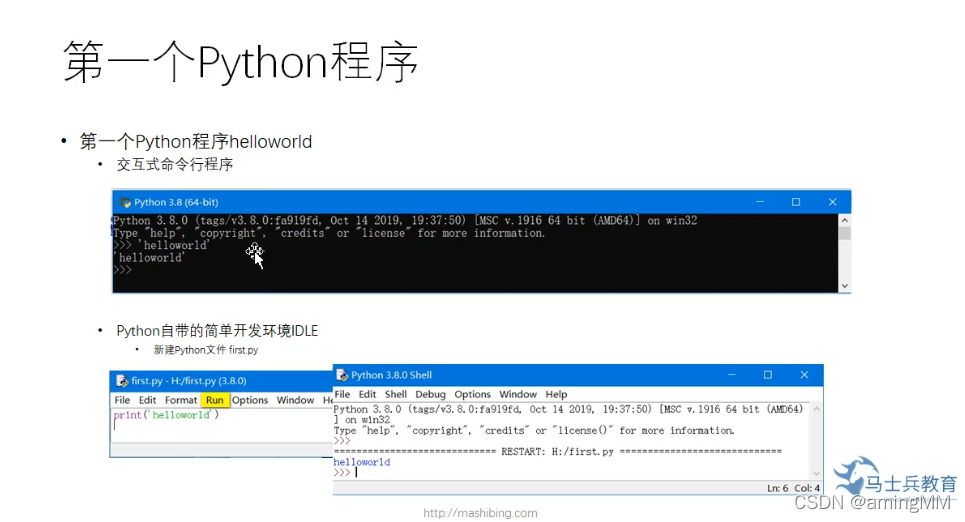The height and width of the screenshot is (522, 965).
Task: Click the print('helloworld') code line in editor
Action: tap(166, 415)
